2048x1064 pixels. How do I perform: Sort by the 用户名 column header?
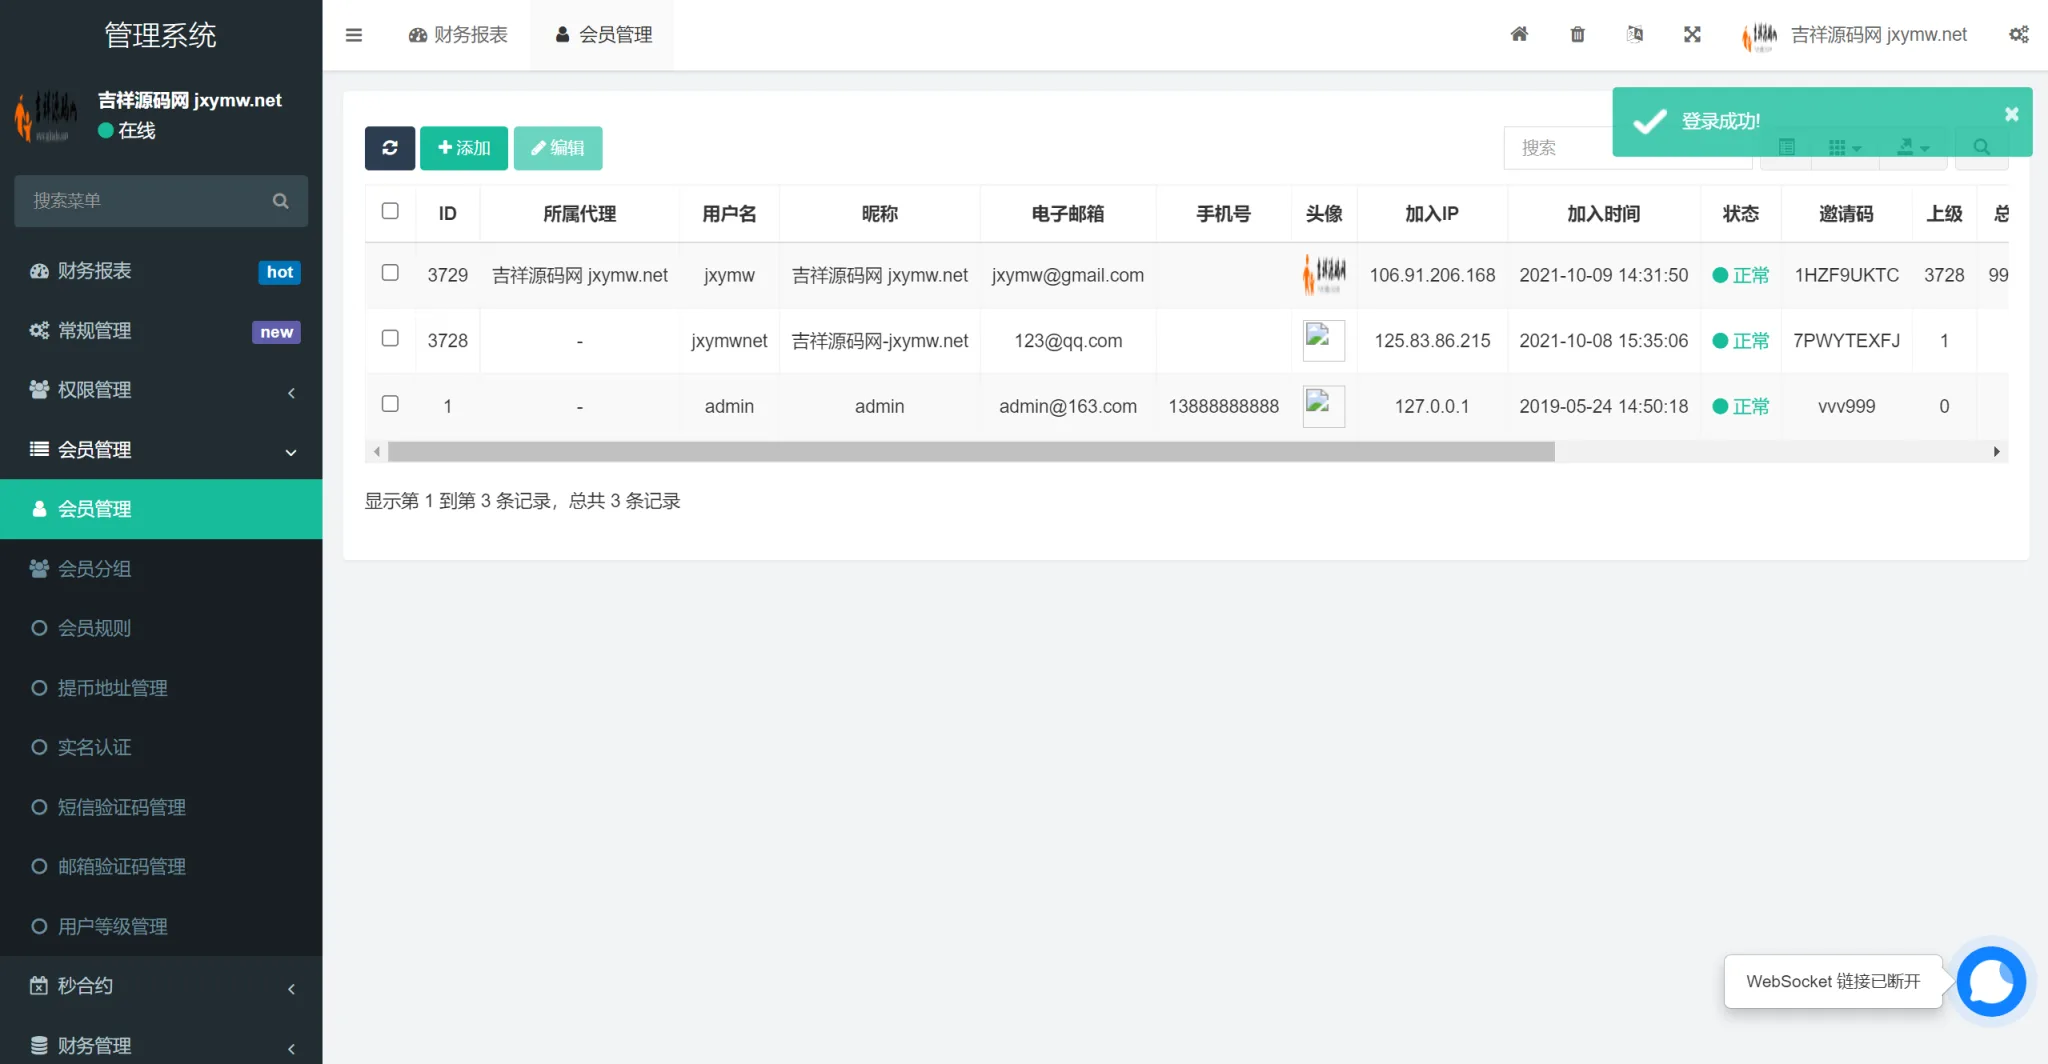point(729,214)
